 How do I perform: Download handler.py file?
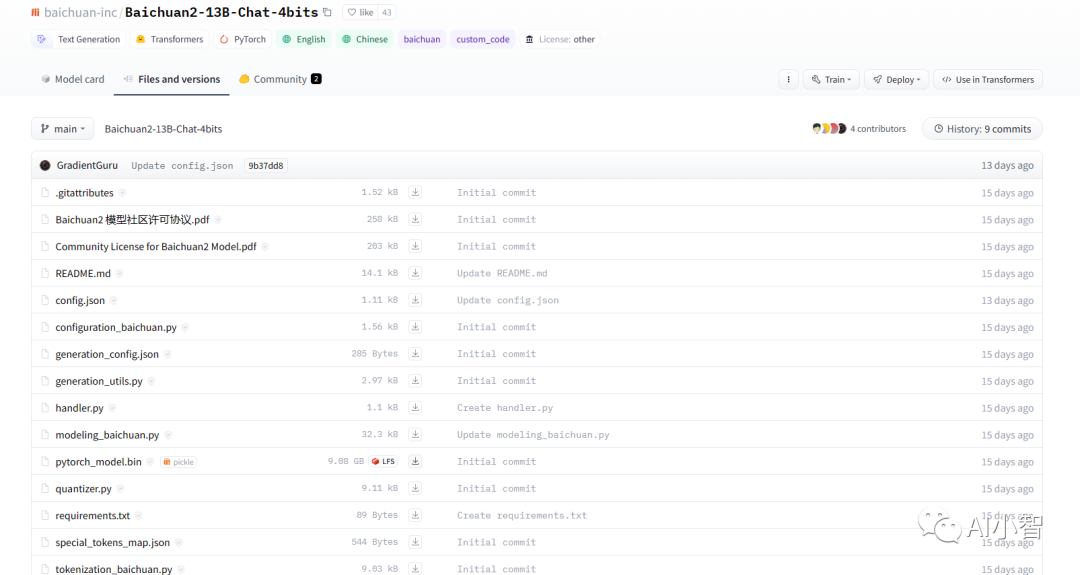click(x=415, y=407)
